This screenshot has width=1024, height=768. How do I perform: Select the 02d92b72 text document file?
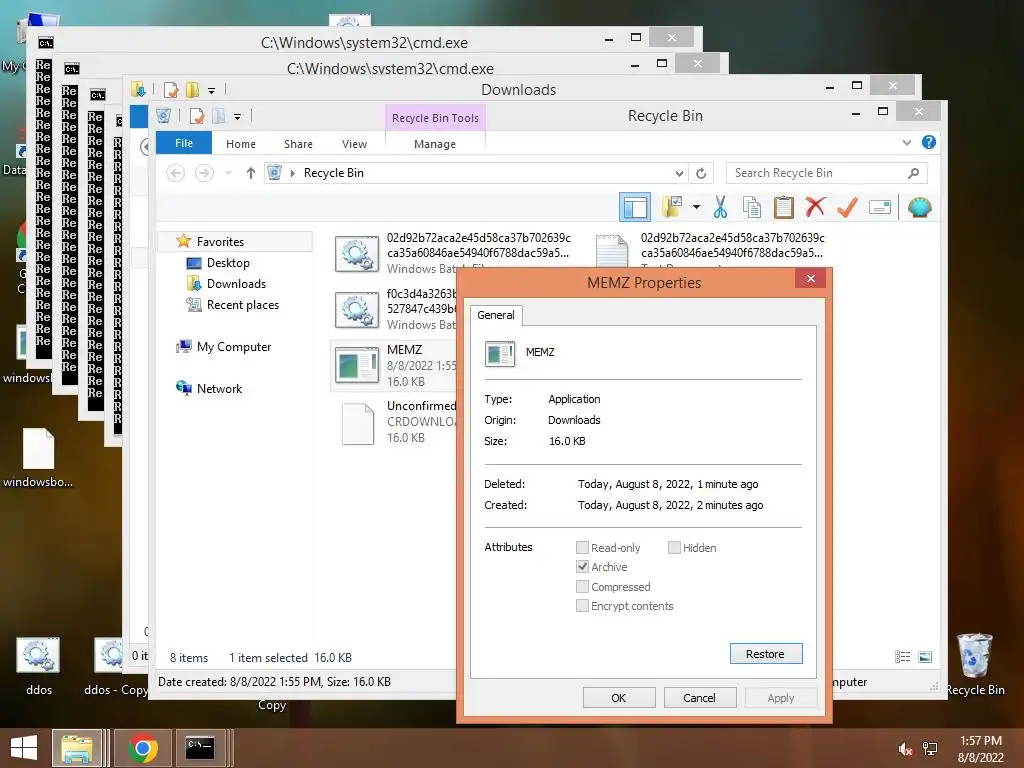(710, 249)
